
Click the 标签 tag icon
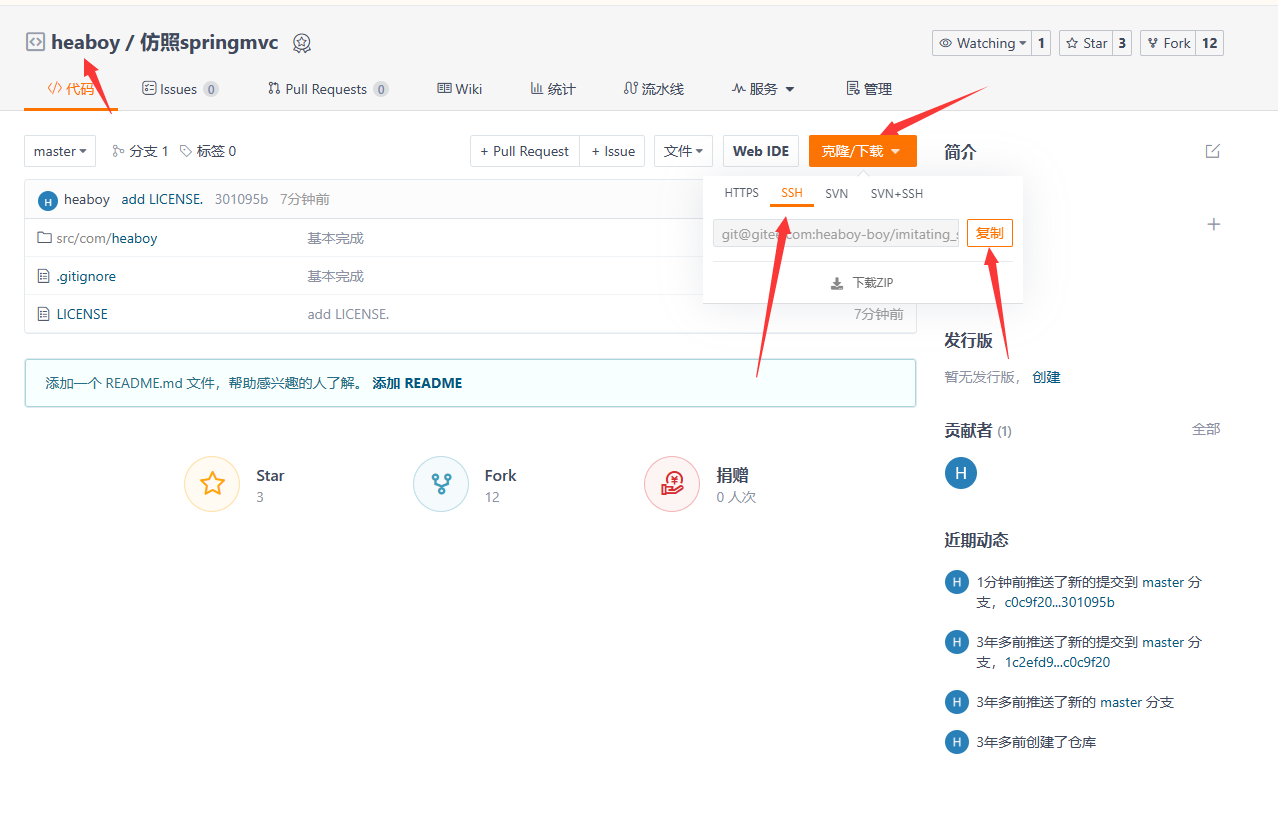186,151
